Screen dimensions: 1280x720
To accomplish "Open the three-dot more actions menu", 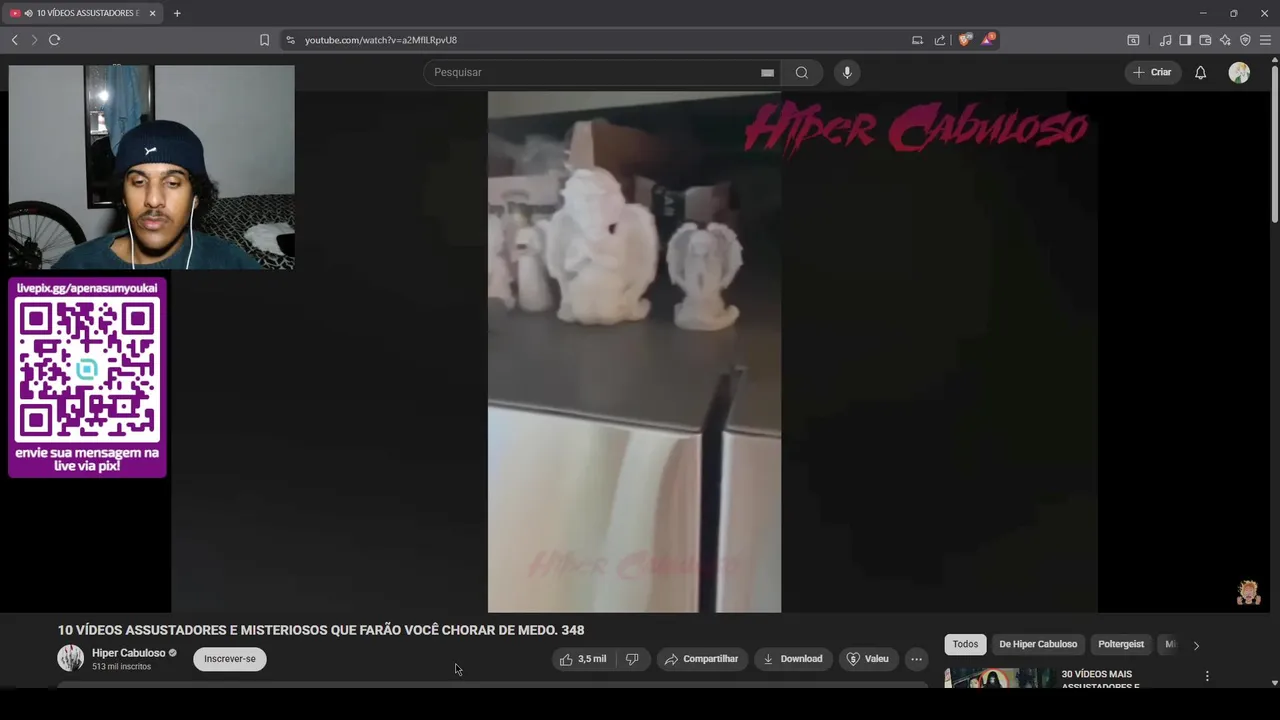I will point(916,659).
